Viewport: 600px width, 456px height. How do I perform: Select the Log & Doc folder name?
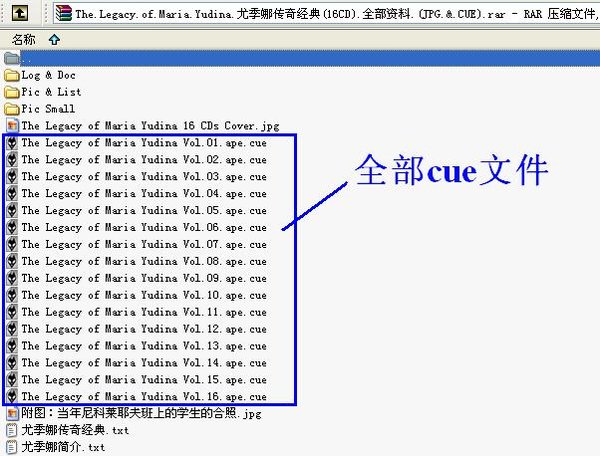pos(49,75)
